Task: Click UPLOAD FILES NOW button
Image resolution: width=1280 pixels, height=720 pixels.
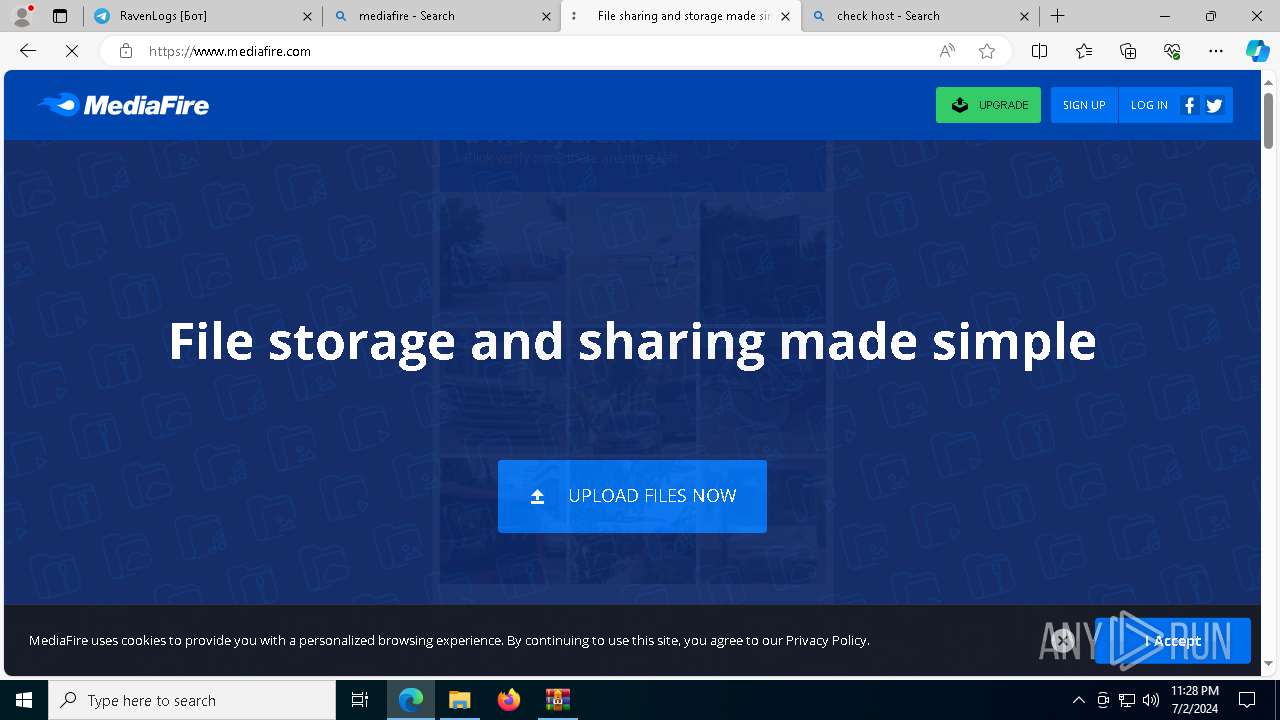Action: [x=632, y=496]
